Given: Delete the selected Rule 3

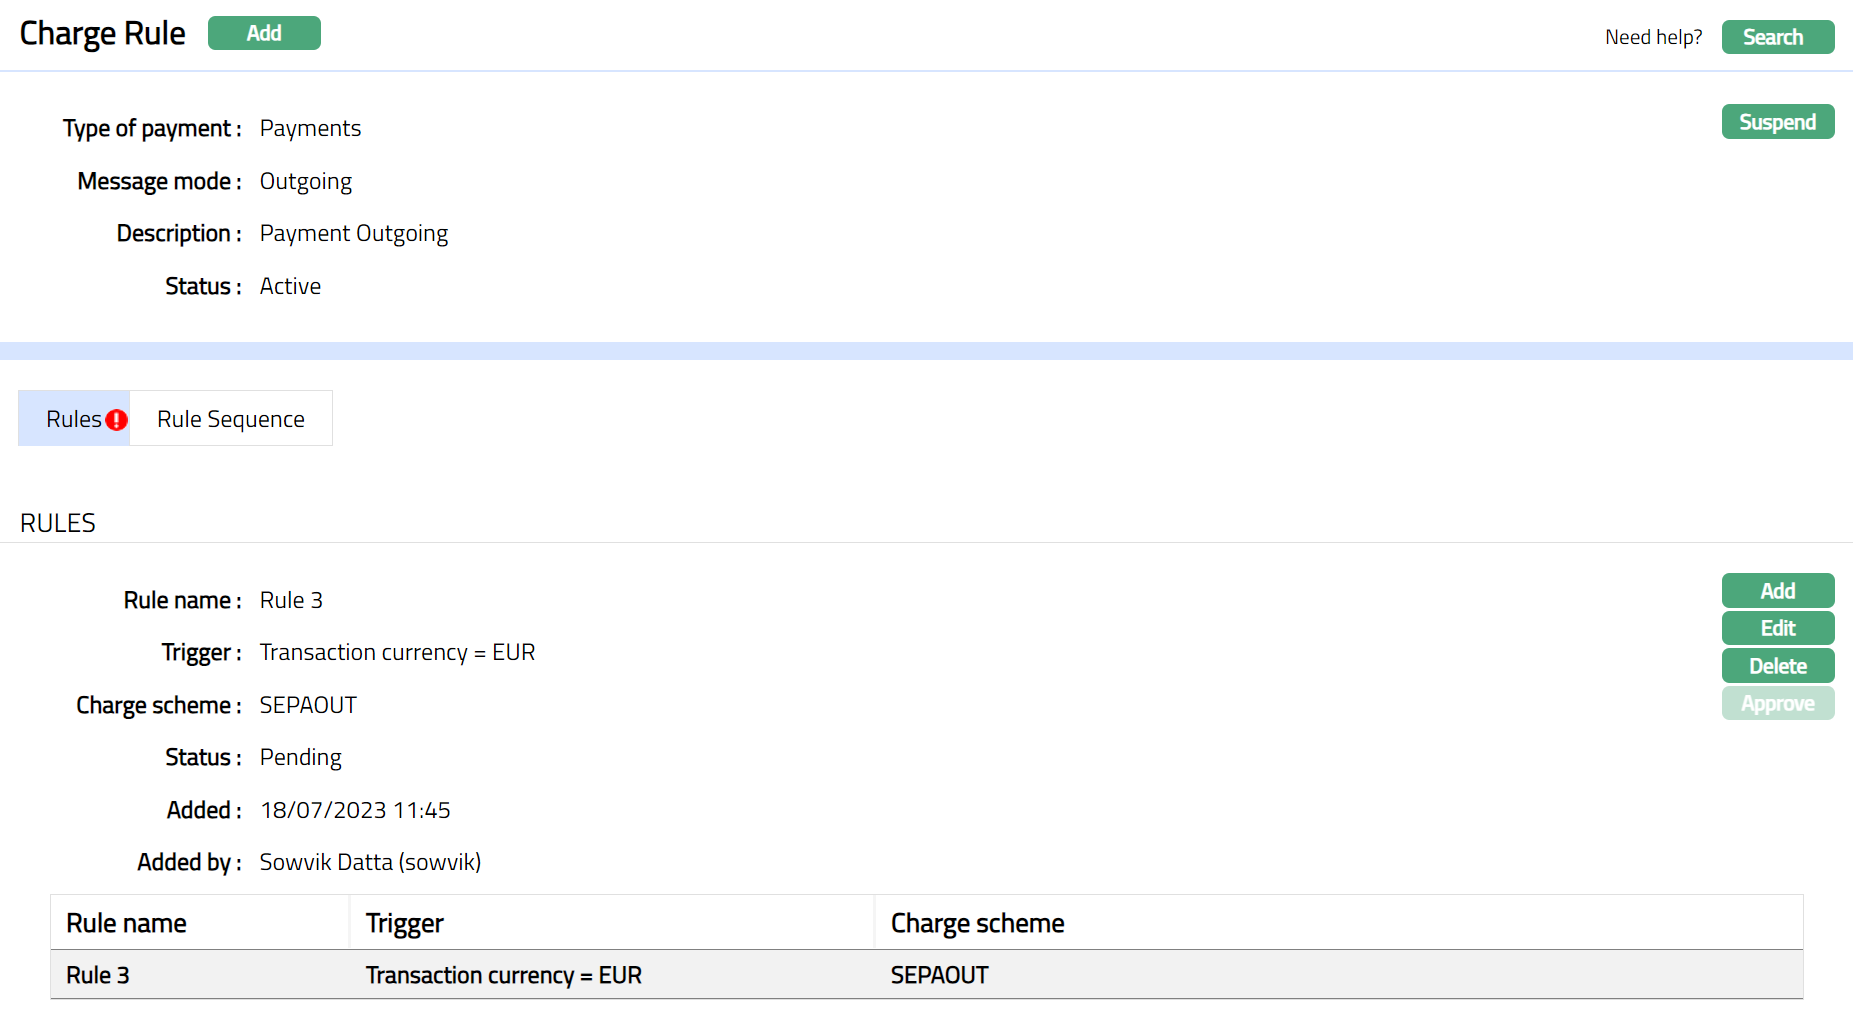Looking at the screenshot, I should coord(1777,666).
